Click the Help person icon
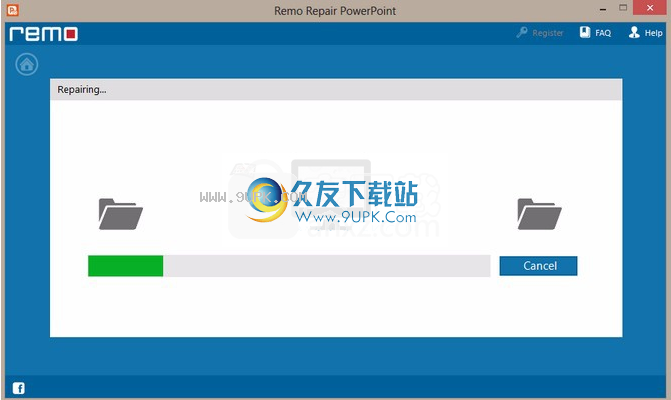The width and height of the screenshot is (671, 400). click(634, 32)
